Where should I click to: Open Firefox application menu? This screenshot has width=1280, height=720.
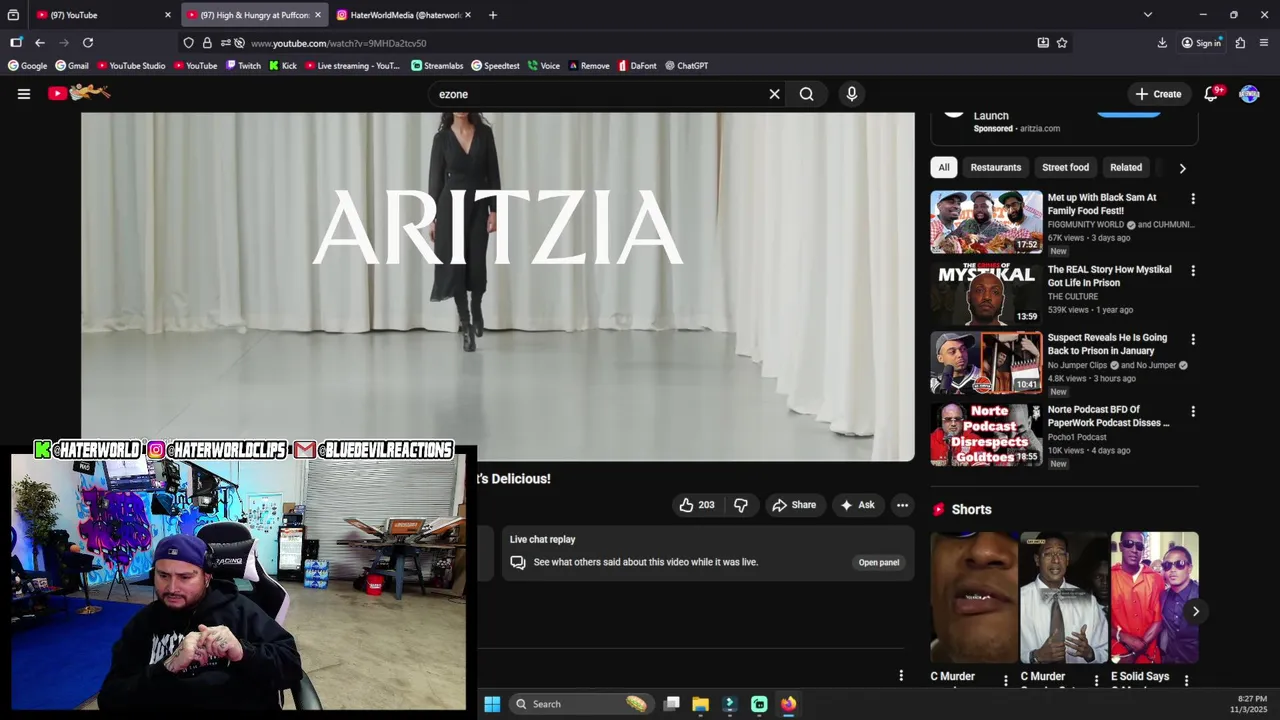1264,43
